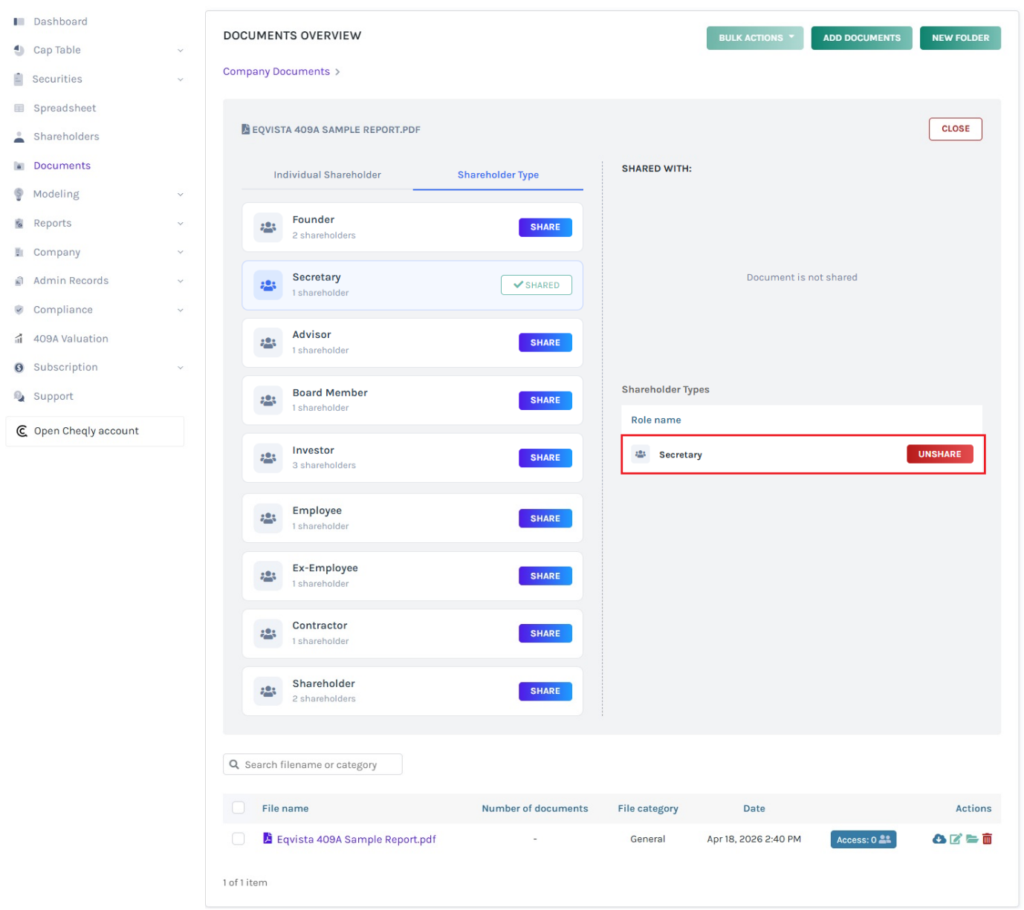Click the edit icon in Actions
1024x910 pixels.
(955, 839)
